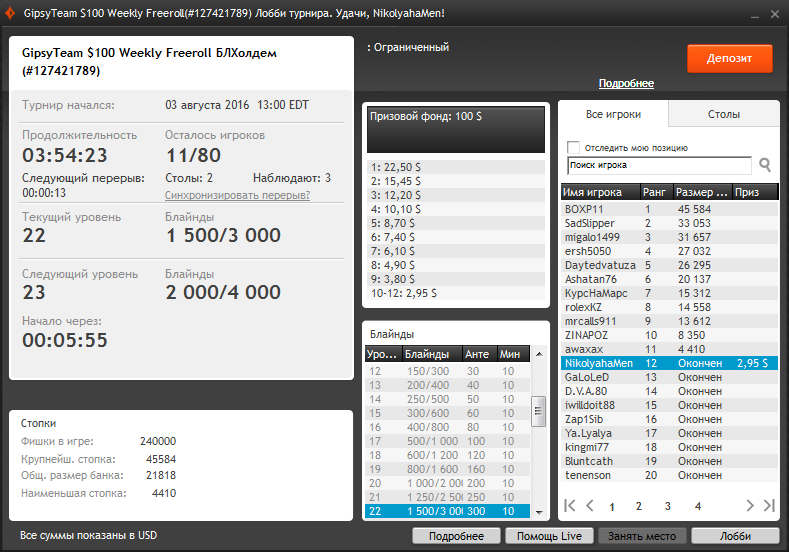The width and height of the screenshot is (789, 552).
Task: Close the tournament lobby window
Action: tap(775, 14)
